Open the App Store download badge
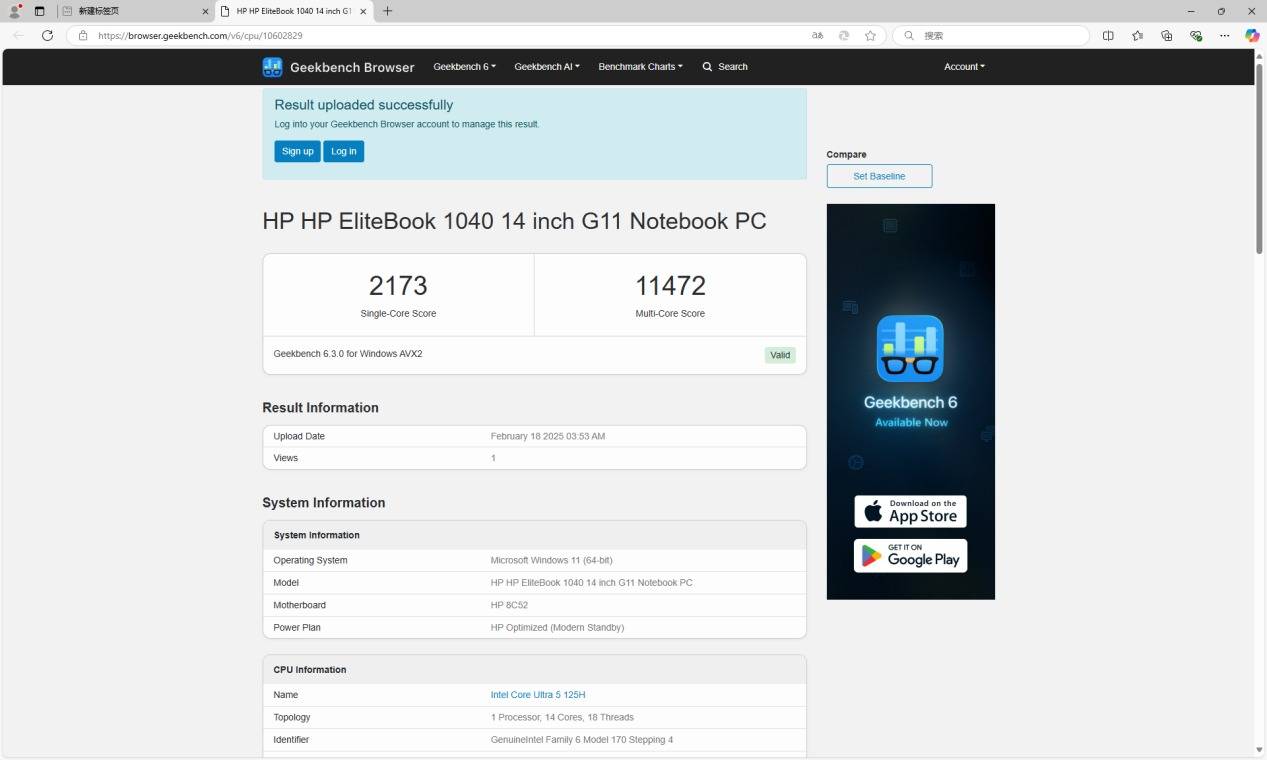 click(x=910, y=511)
